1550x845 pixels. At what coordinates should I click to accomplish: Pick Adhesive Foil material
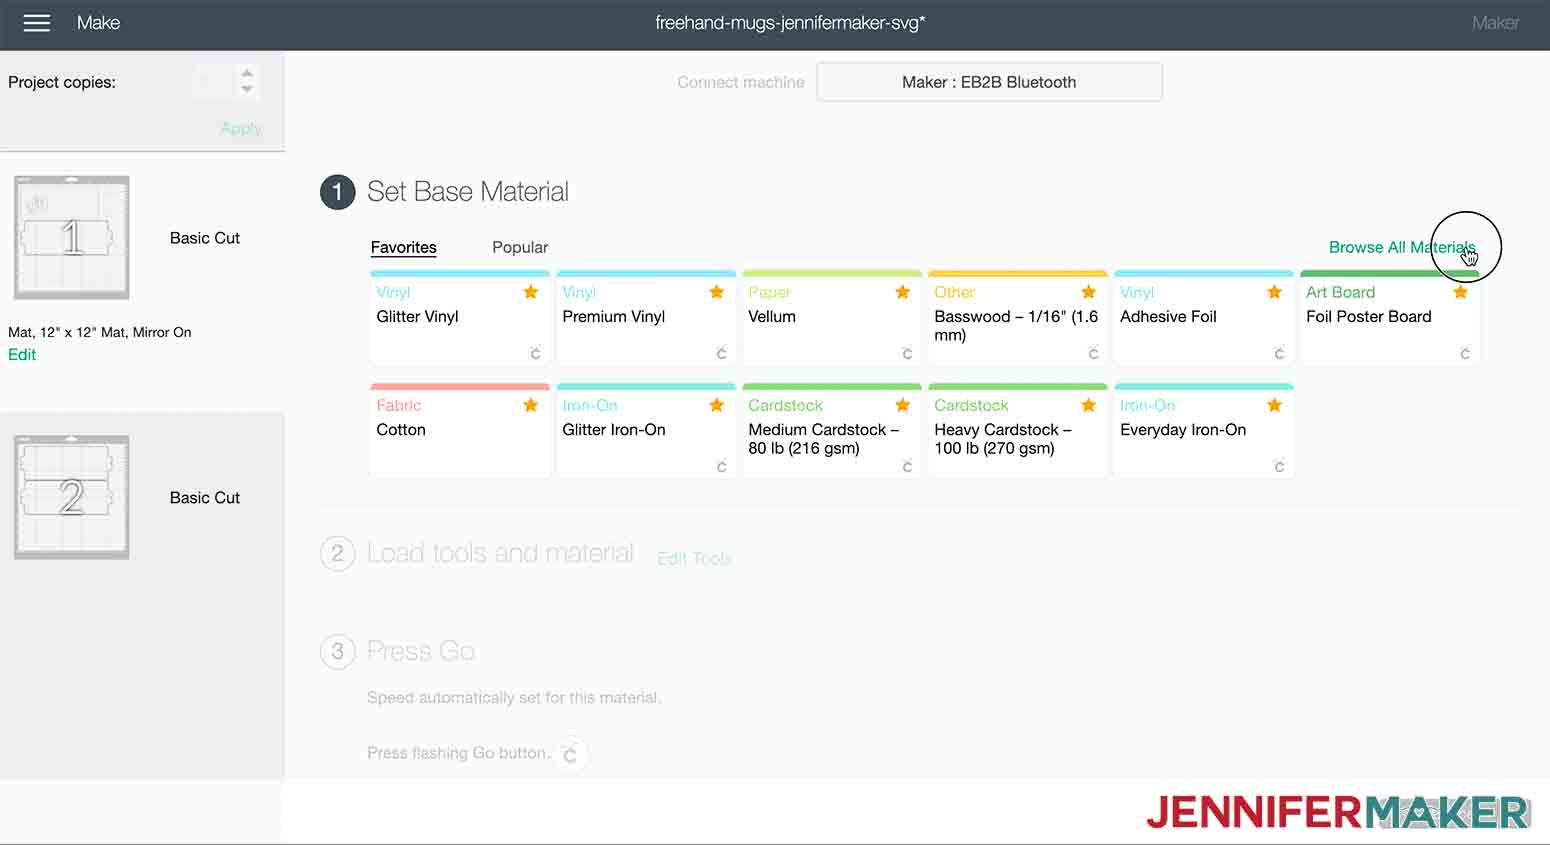pos(1203,318)
